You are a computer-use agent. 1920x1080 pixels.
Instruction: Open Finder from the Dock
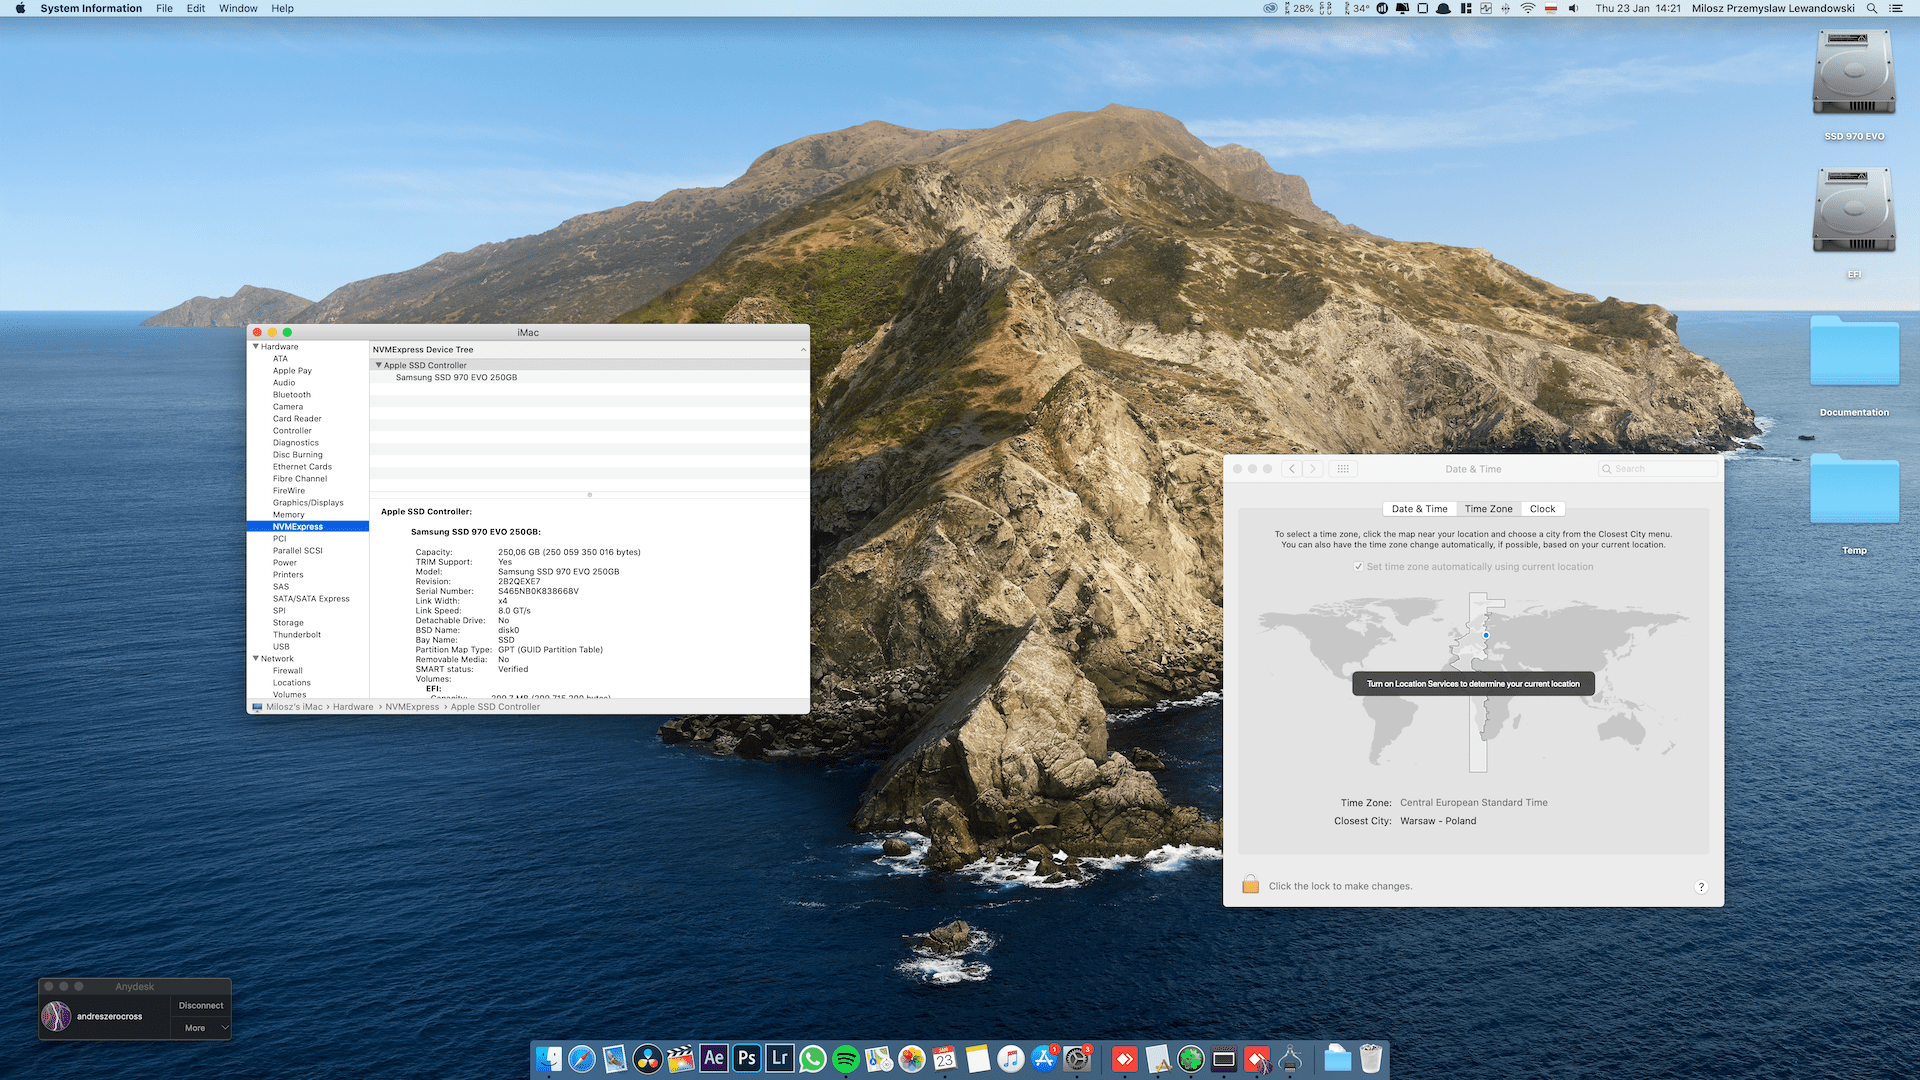548,1058
